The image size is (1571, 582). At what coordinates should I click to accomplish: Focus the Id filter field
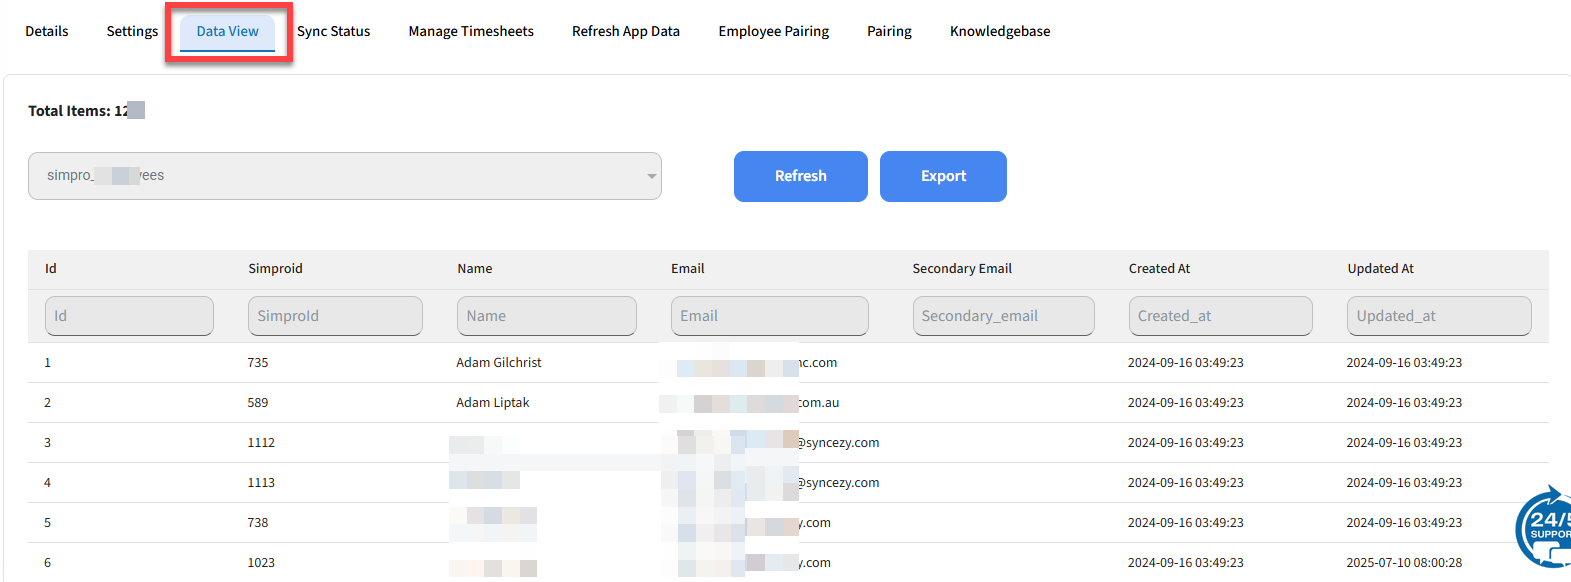coord(129,316)
